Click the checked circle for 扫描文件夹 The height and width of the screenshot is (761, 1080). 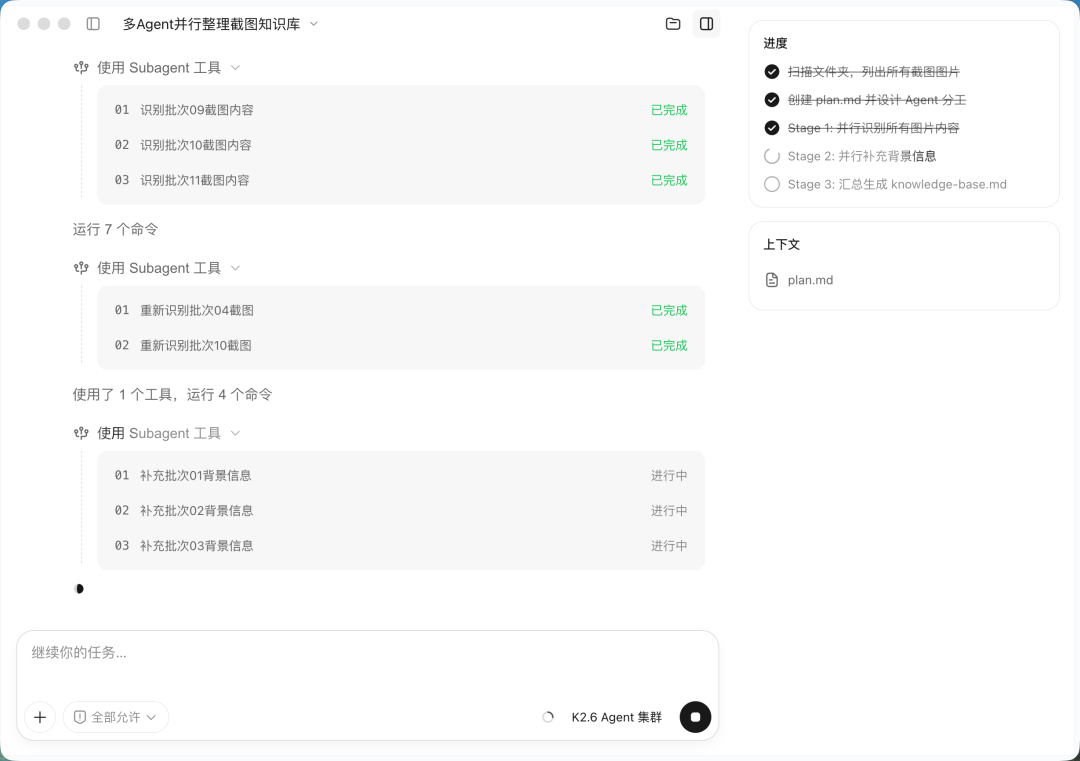(x=771, y=72)
